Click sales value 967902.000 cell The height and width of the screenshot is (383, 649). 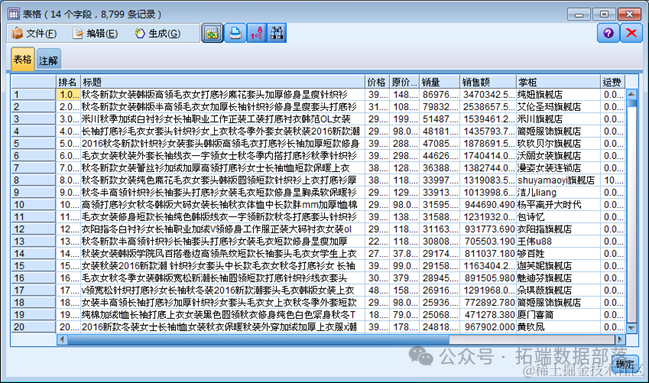488,327
